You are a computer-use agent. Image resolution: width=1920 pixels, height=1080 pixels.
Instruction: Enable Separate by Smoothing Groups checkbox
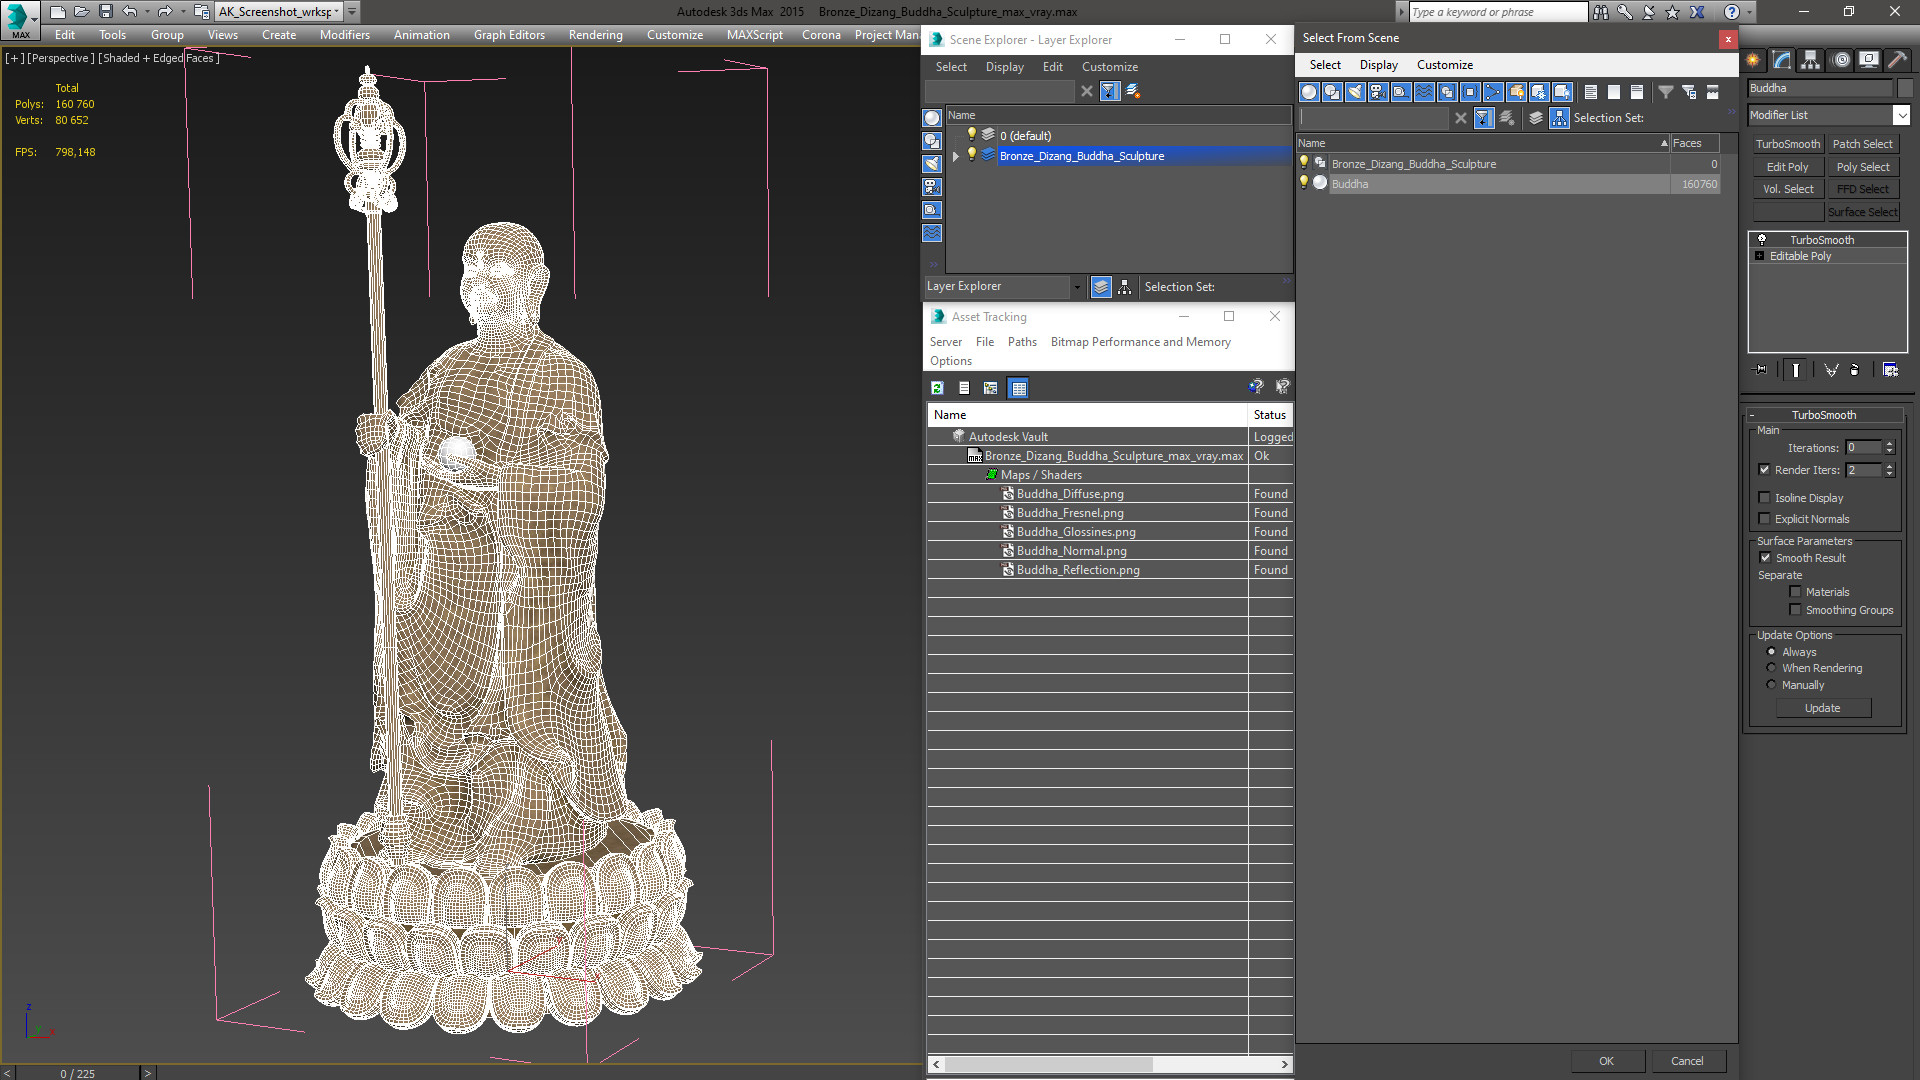1795,610
